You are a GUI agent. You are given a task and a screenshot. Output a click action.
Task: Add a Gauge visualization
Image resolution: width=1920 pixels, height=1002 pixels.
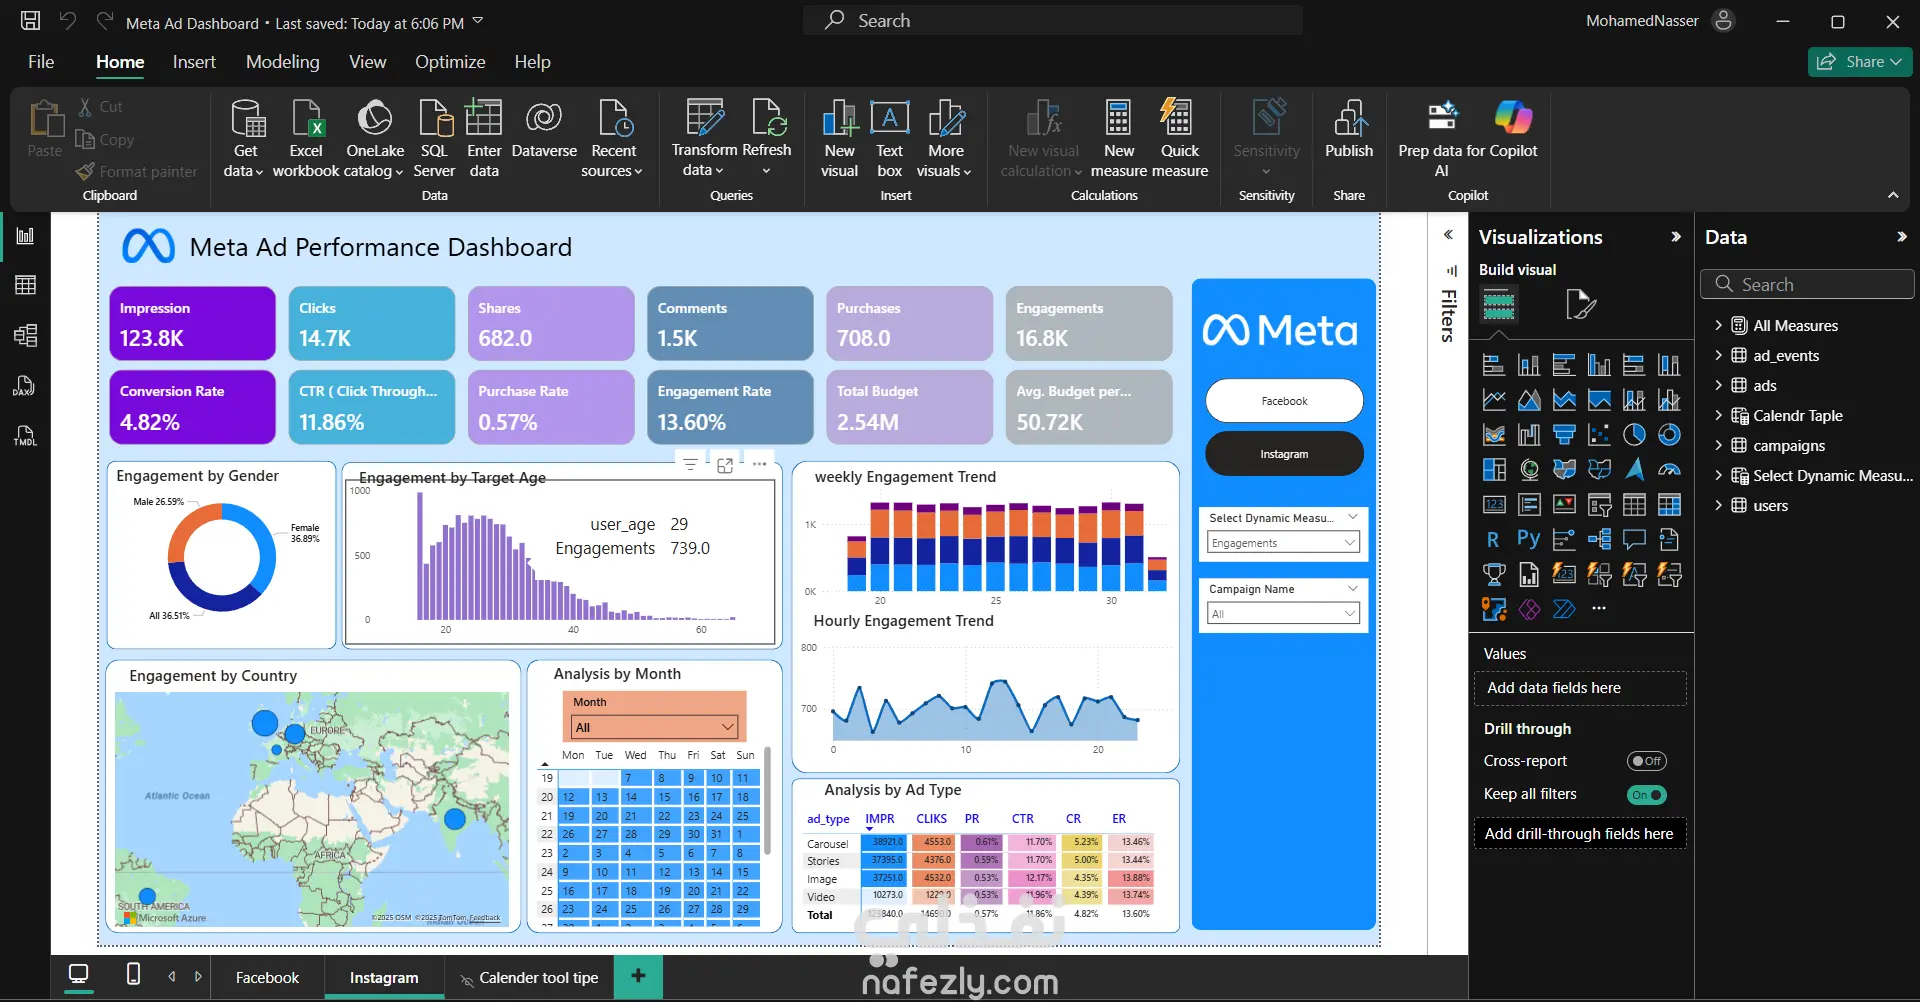pyautogui.click(x=1669, y=470)
